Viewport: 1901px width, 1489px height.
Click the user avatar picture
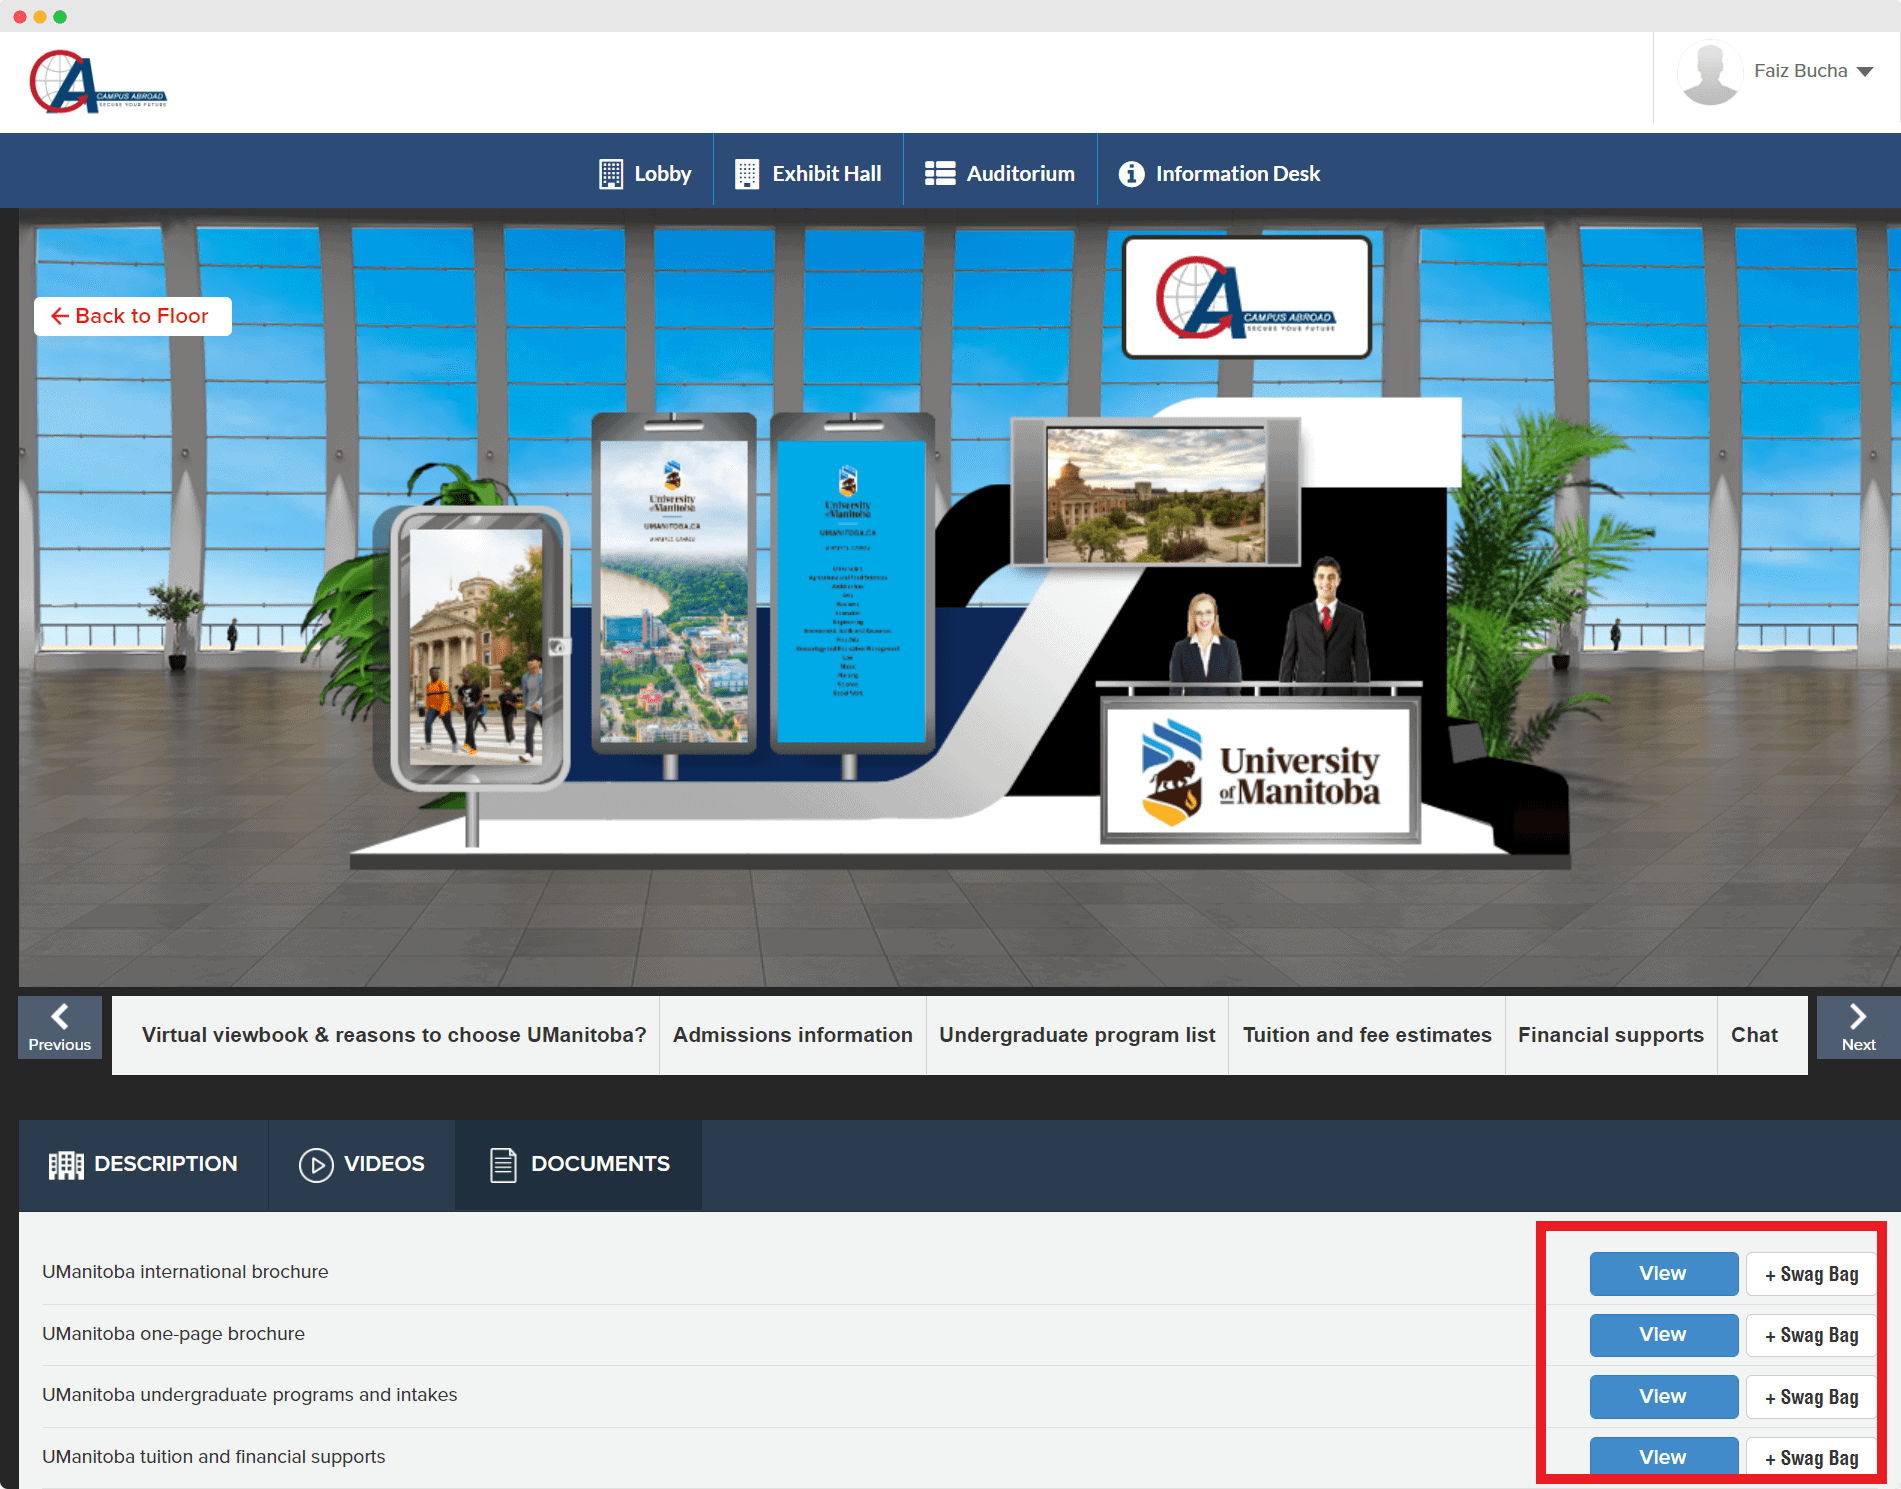(x=1710, y=72)
